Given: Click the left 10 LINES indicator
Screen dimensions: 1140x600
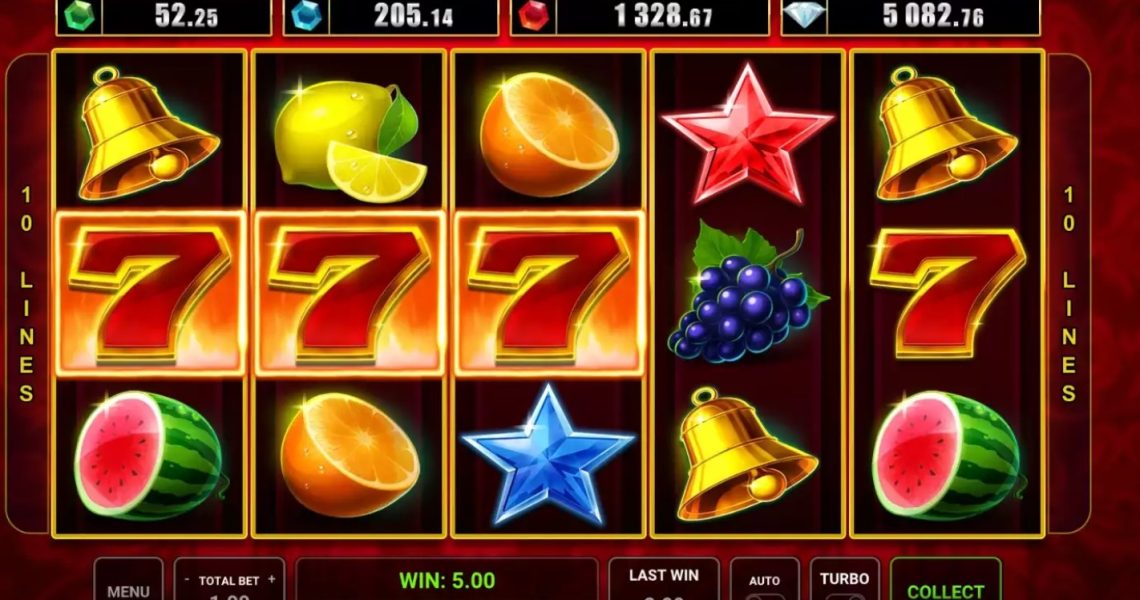Looking at the screenshot, I should (x=27, y=294).
